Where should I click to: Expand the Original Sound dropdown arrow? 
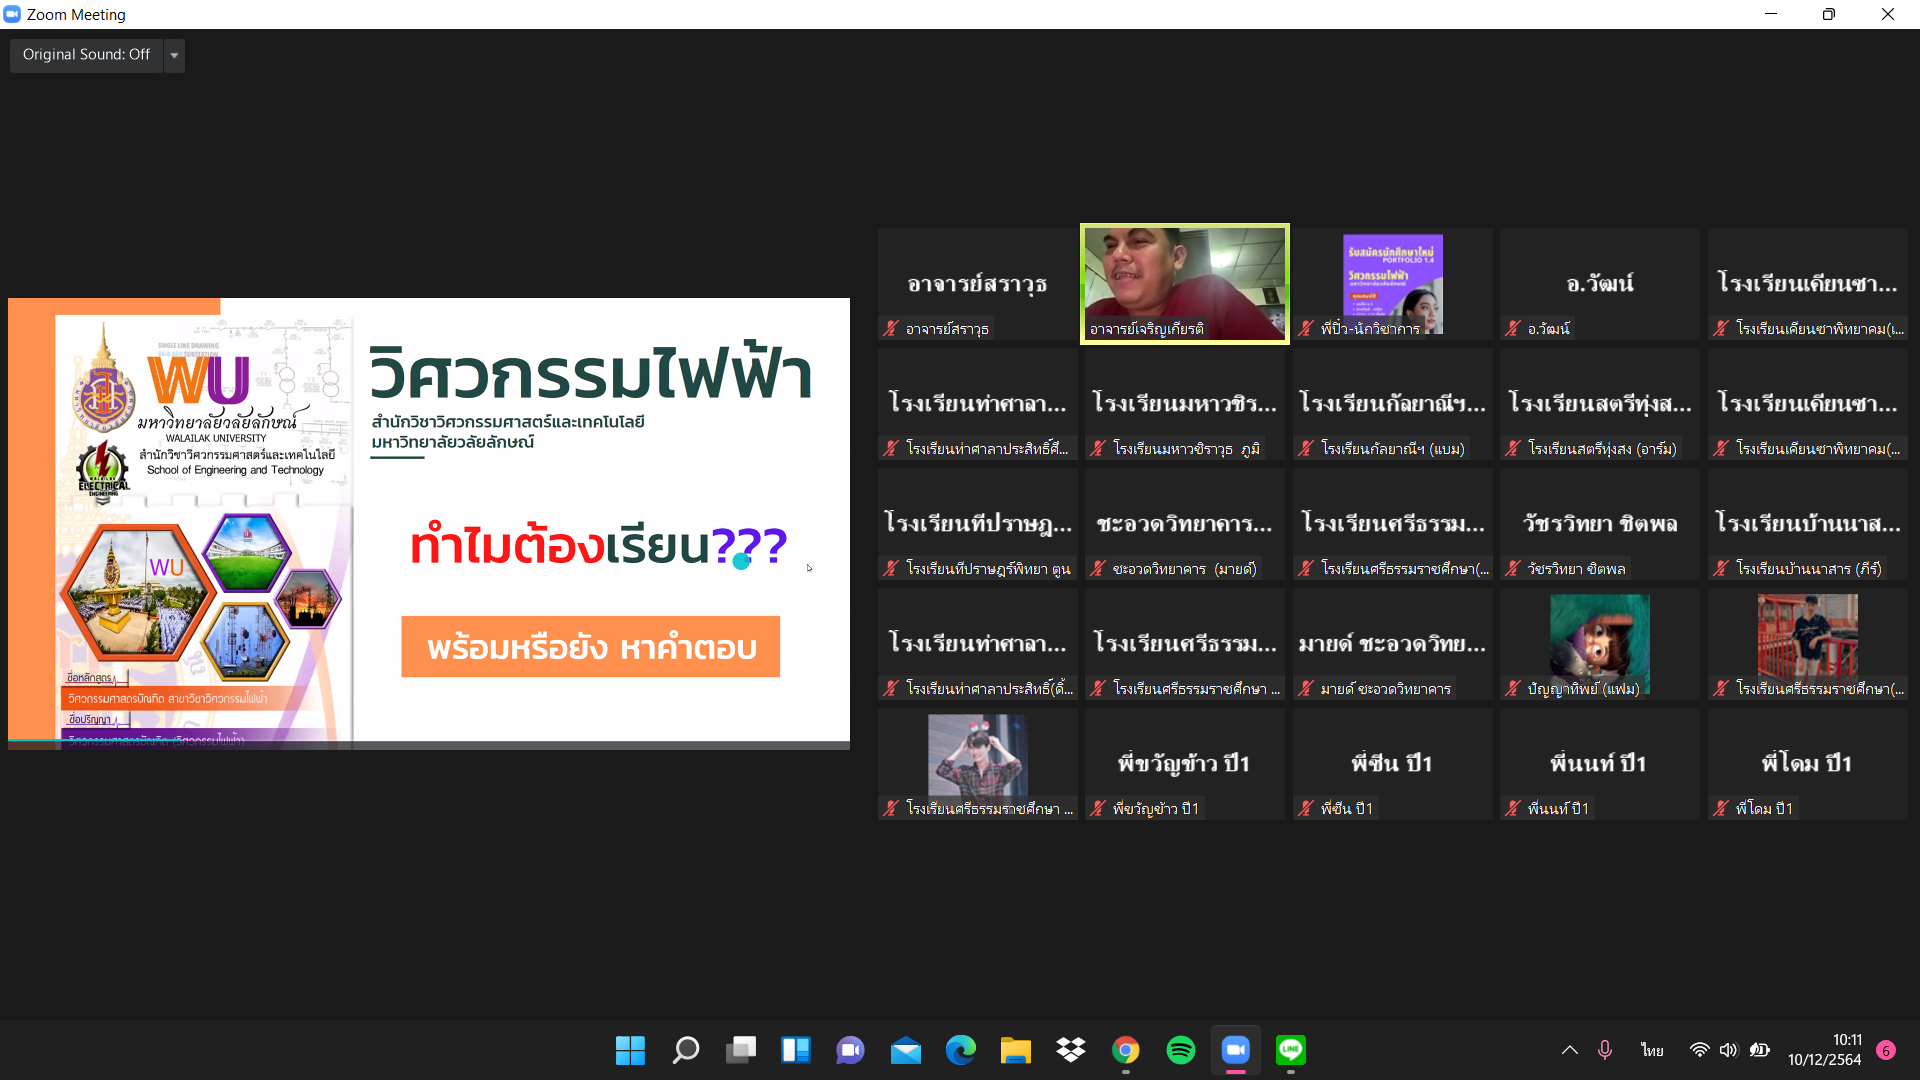[175, 55]
